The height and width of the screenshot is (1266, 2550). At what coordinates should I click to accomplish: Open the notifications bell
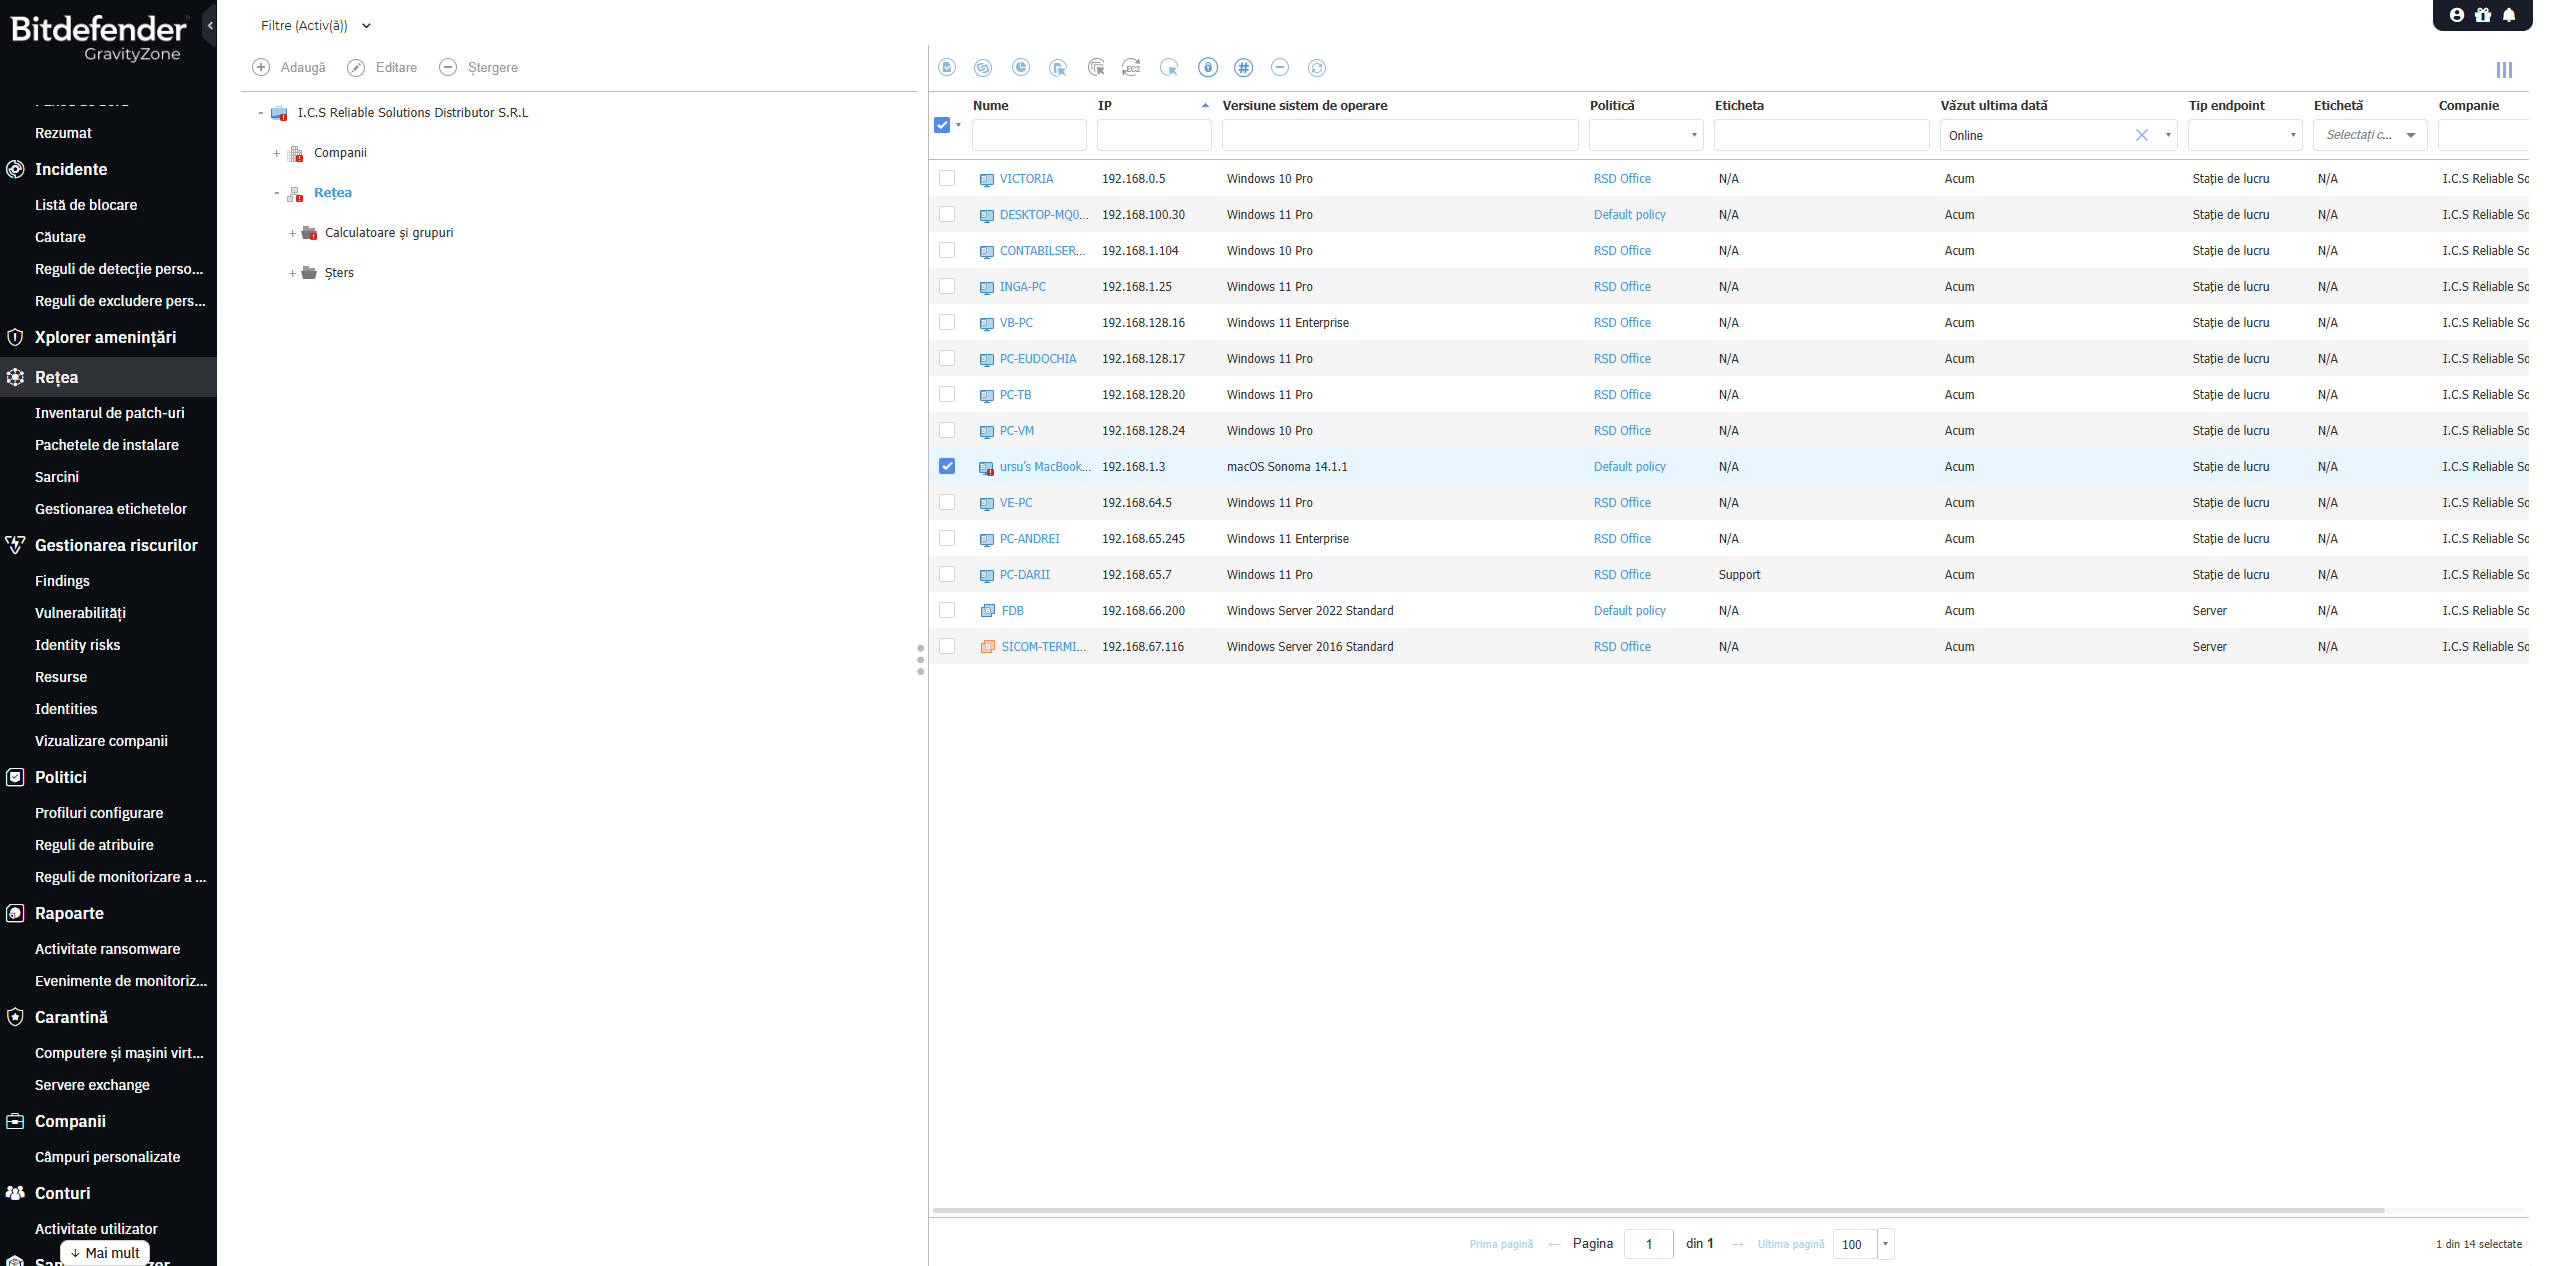pyautogui.click(x=2509, y=15)
